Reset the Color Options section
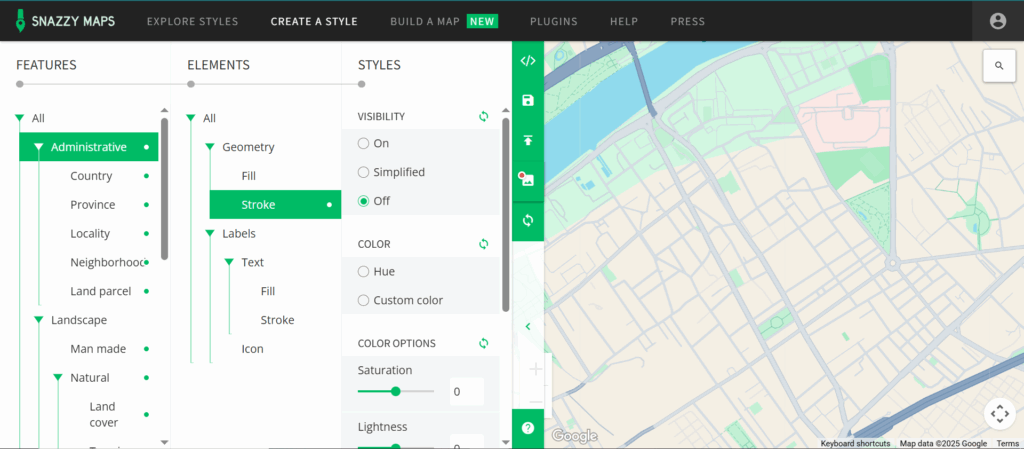The image size is (1024, 449). [x=483, y=343]
